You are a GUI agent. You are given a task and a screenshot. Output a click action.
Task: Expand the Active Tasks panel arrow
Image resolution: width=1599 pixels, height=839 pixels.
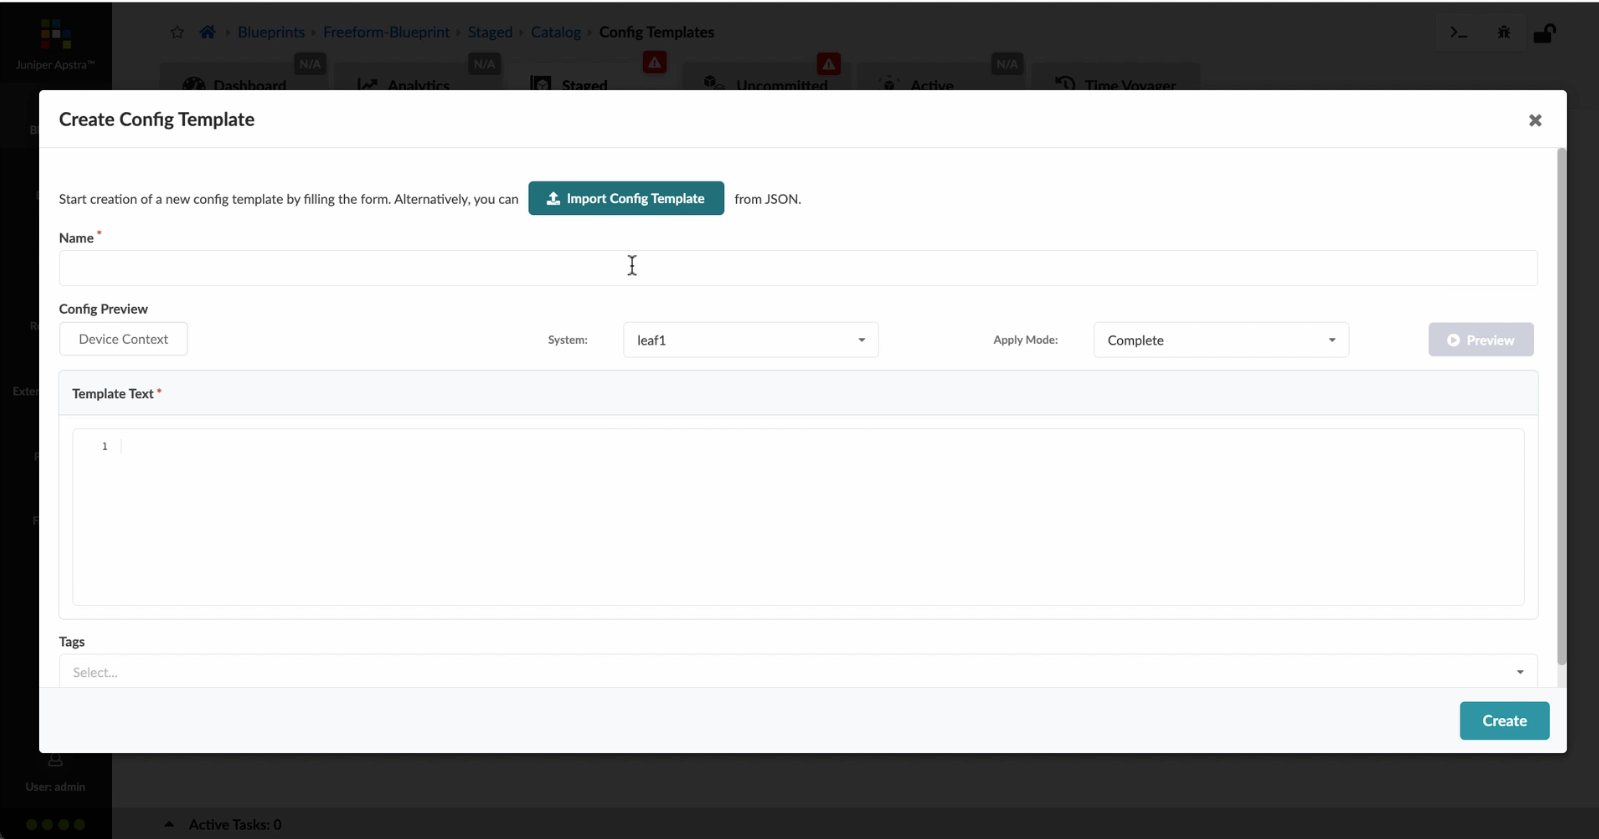point(169,824)
